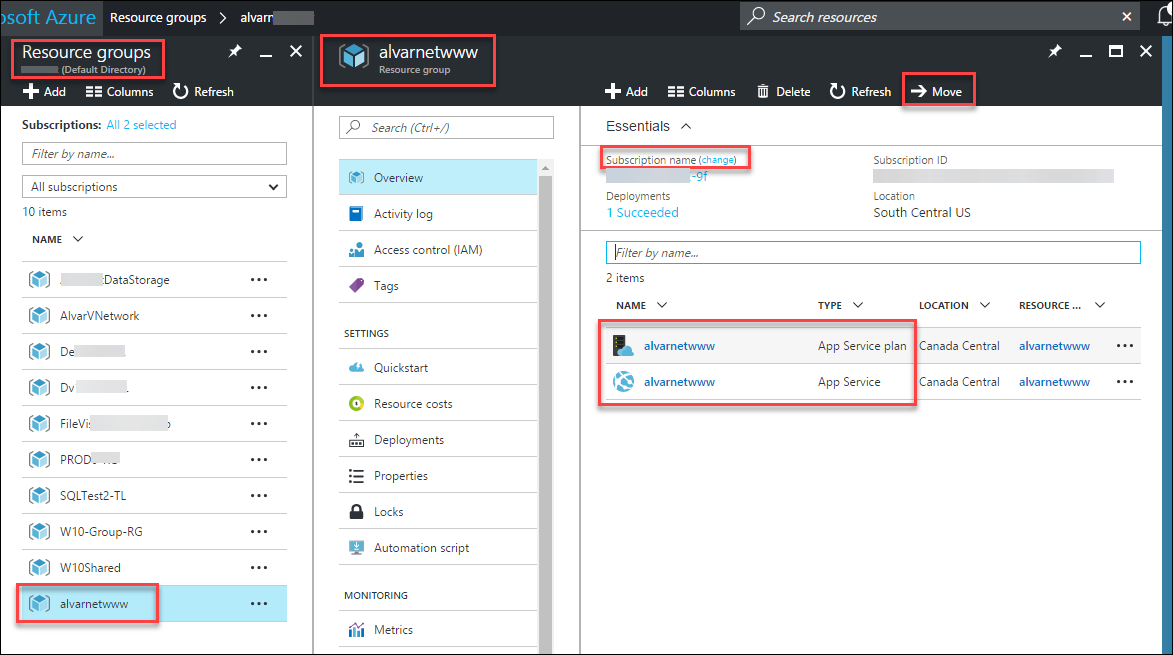Click the Filter by name field under Subscriptions
The height and width of the screenshot is (655, 1173).
pyautogui.click(x=154, y=153)
